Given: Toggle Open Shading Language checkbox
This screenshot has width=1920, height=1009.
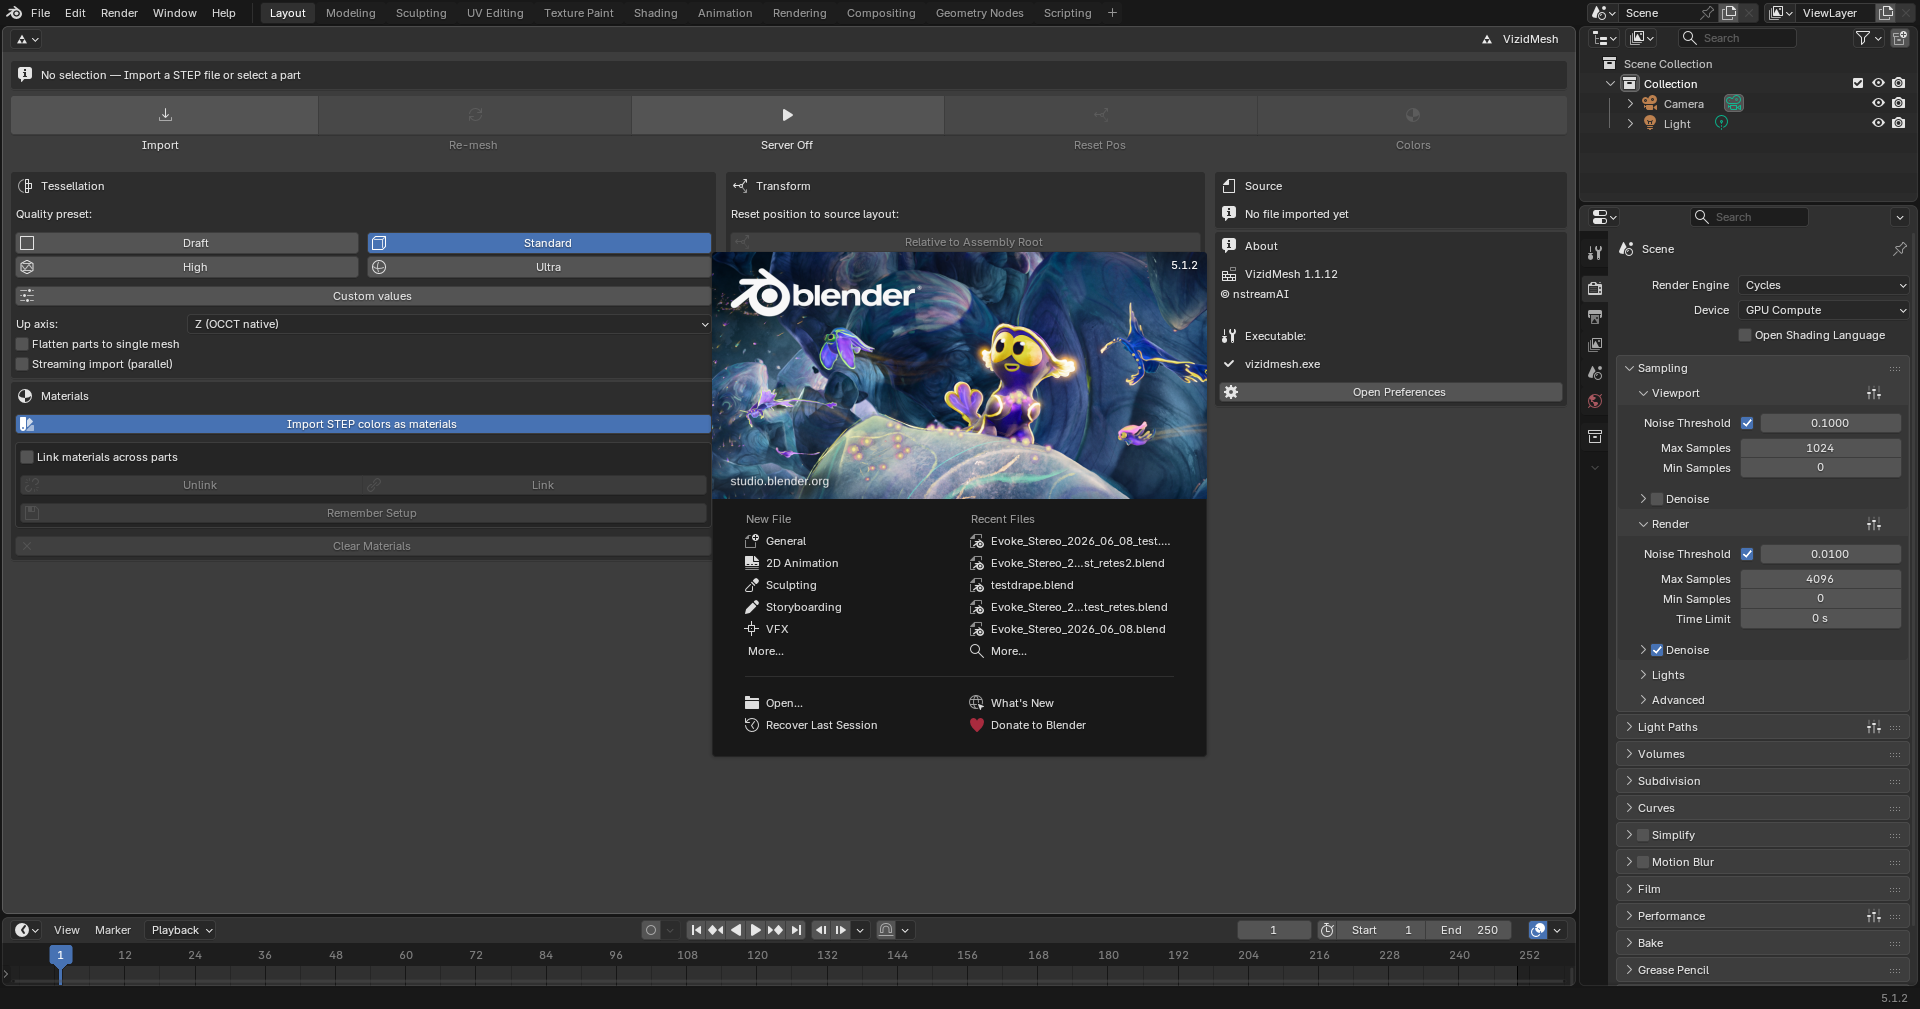Looking at the screenshot, I should 1745,335.
